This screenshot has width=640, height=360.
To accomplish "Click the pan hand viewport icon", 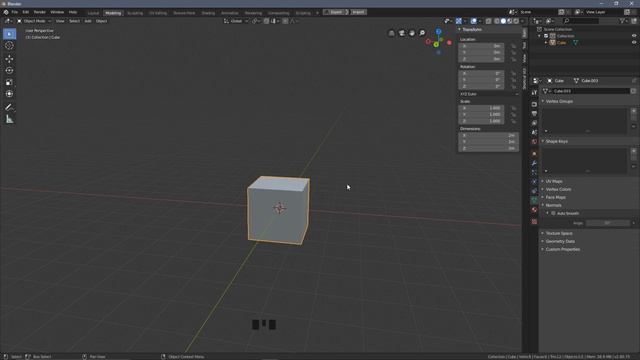I will (412, 33).
